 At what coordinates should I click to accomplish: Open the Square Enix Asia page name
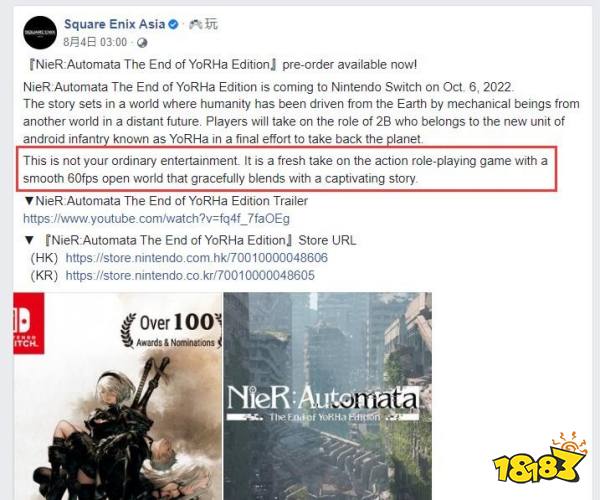point(114,24)
